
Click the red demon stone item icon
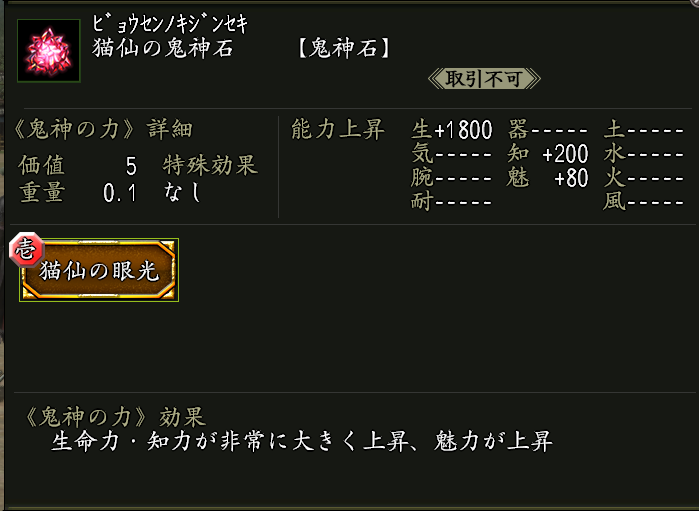point(44,52)
